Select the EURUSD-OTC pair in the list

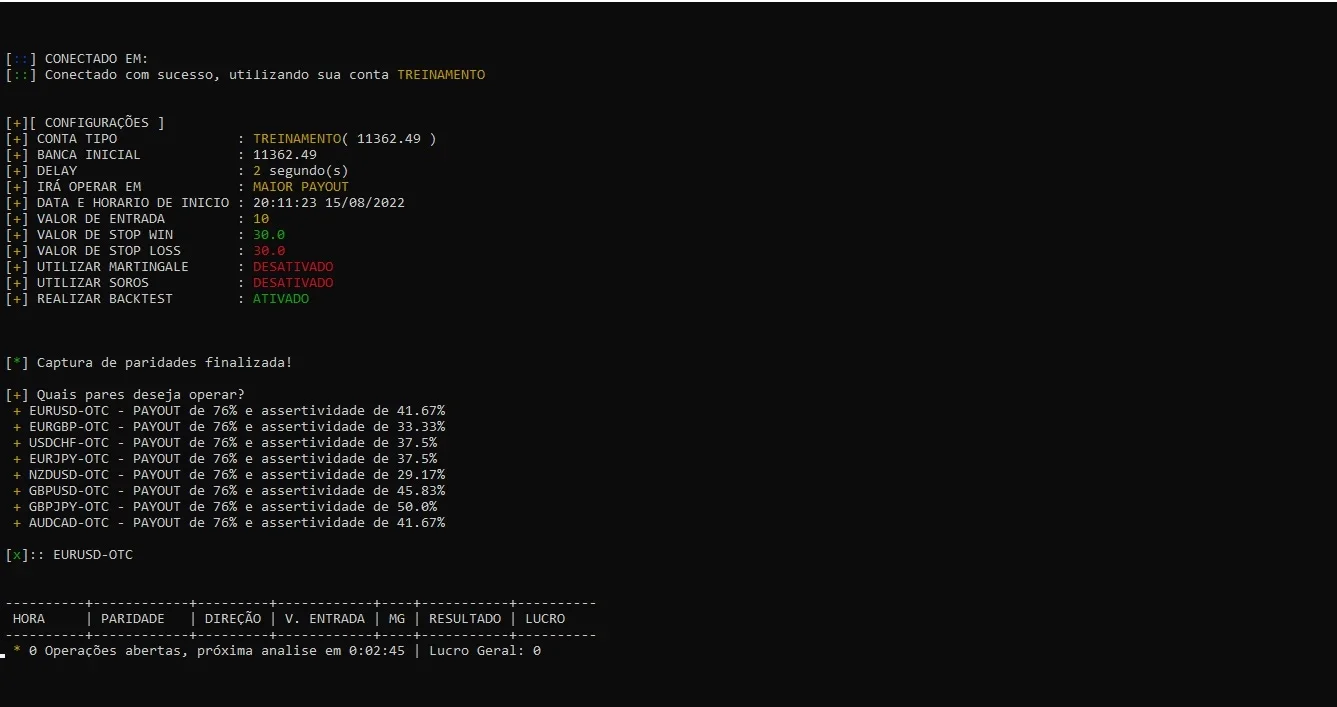click(229, 411)
